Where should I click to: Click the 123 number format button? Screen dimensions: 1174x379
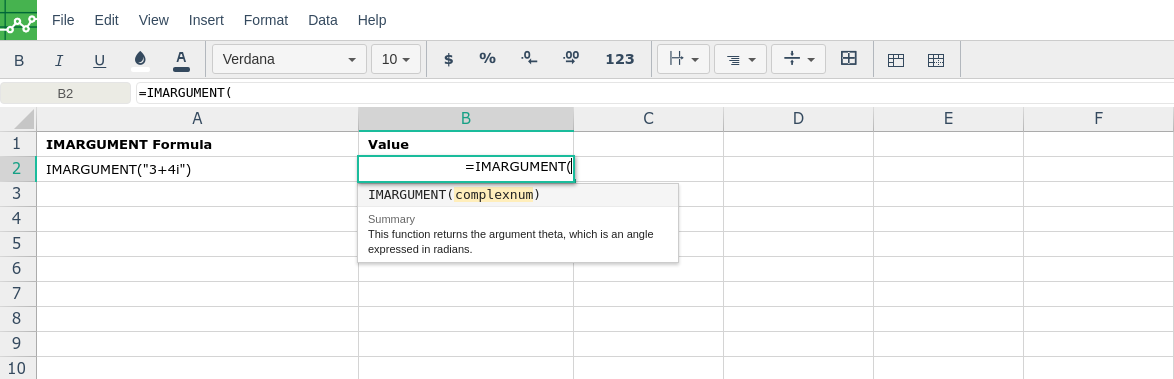(620, 59)
